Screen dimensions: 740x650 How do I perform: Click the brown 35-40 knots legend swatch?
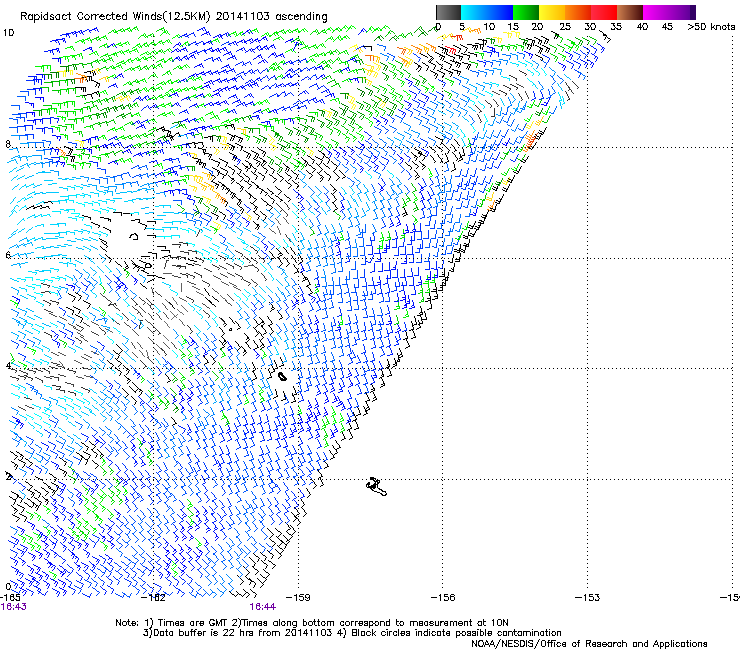click(630, 12)
